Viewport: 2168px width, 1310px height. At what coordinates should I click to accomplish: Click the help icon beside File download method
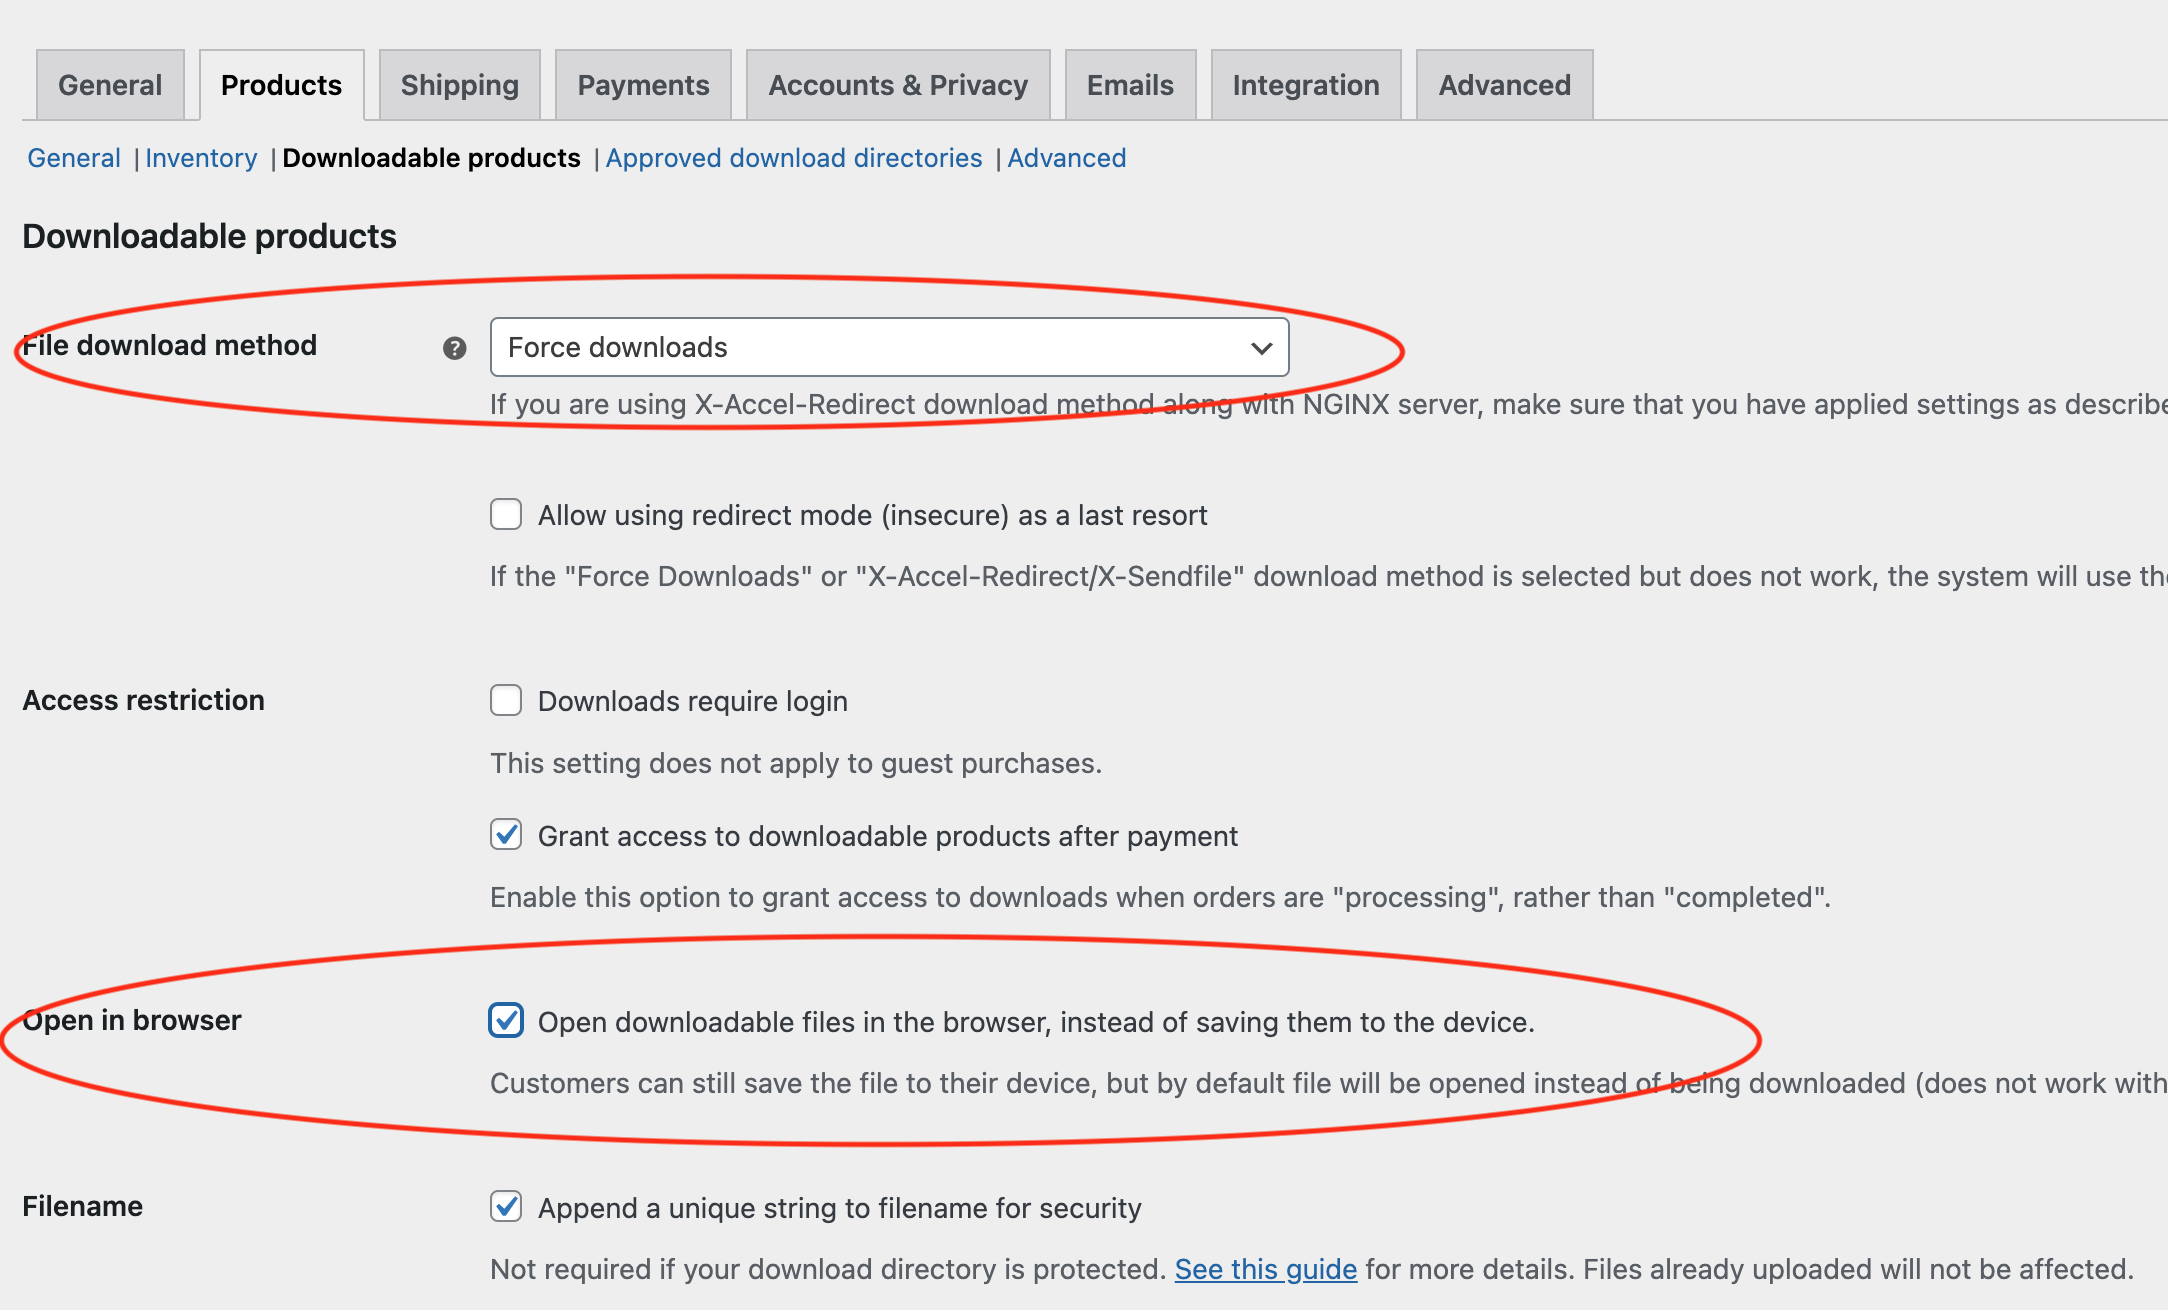[454, 348]
